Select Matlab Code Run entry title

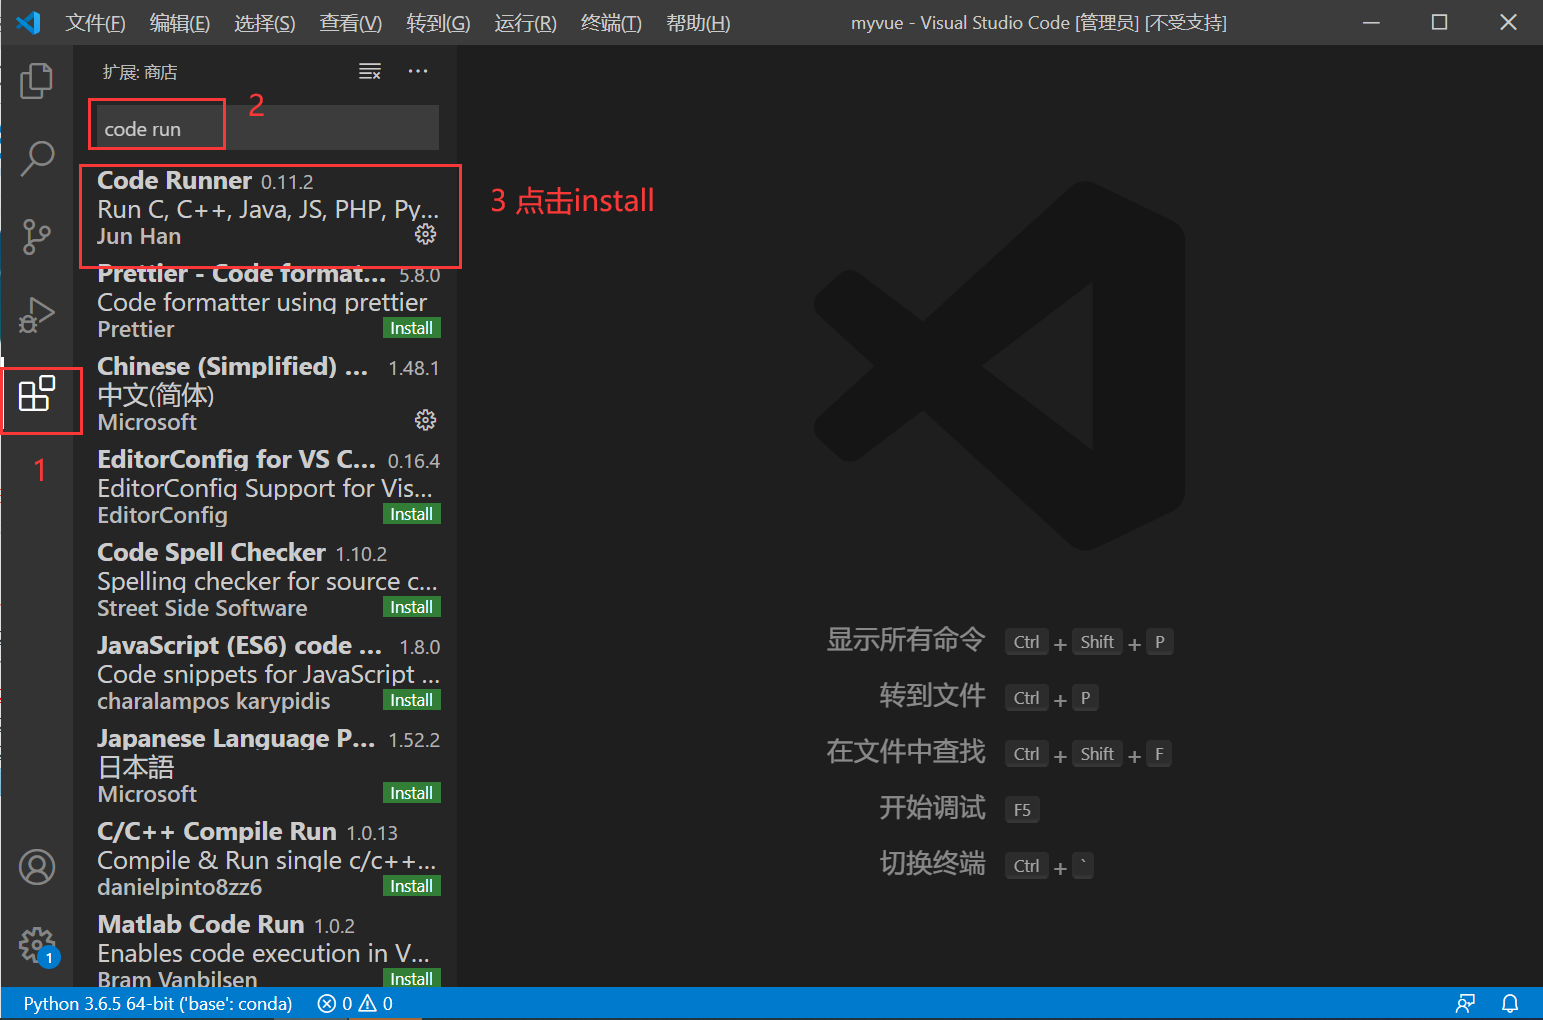(200, 924)
